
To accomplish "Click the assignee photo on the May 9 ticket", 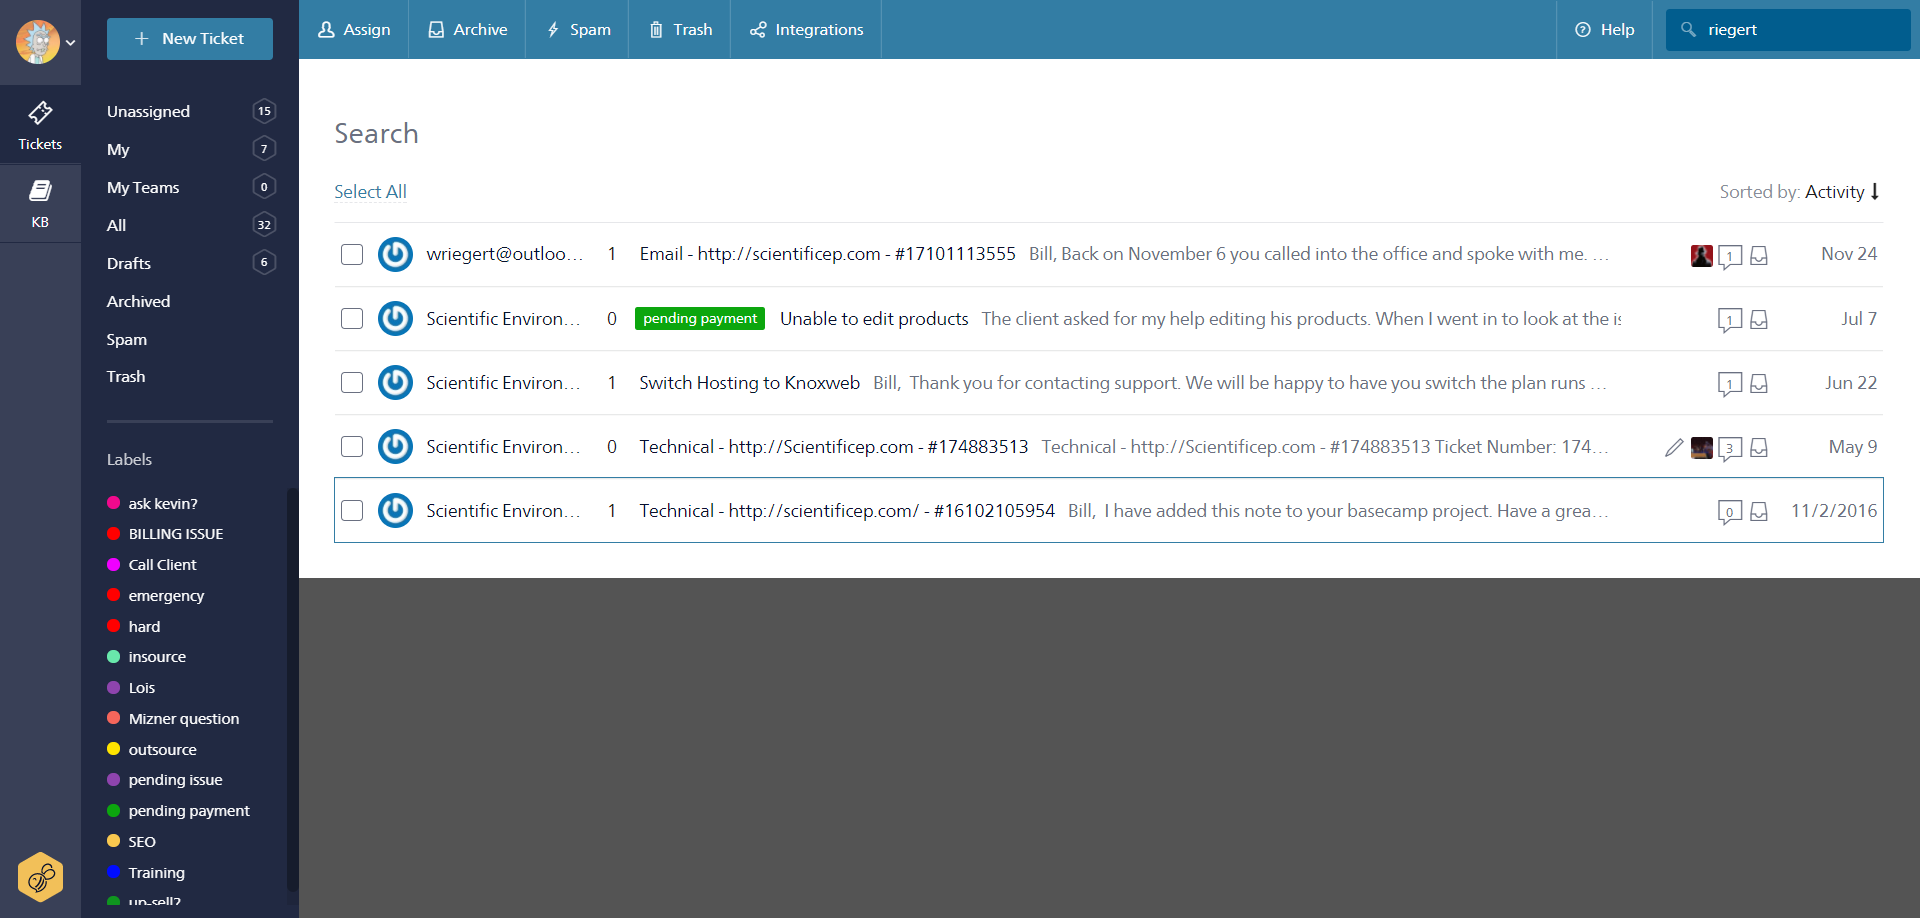I will click(x=1702, y=448).
